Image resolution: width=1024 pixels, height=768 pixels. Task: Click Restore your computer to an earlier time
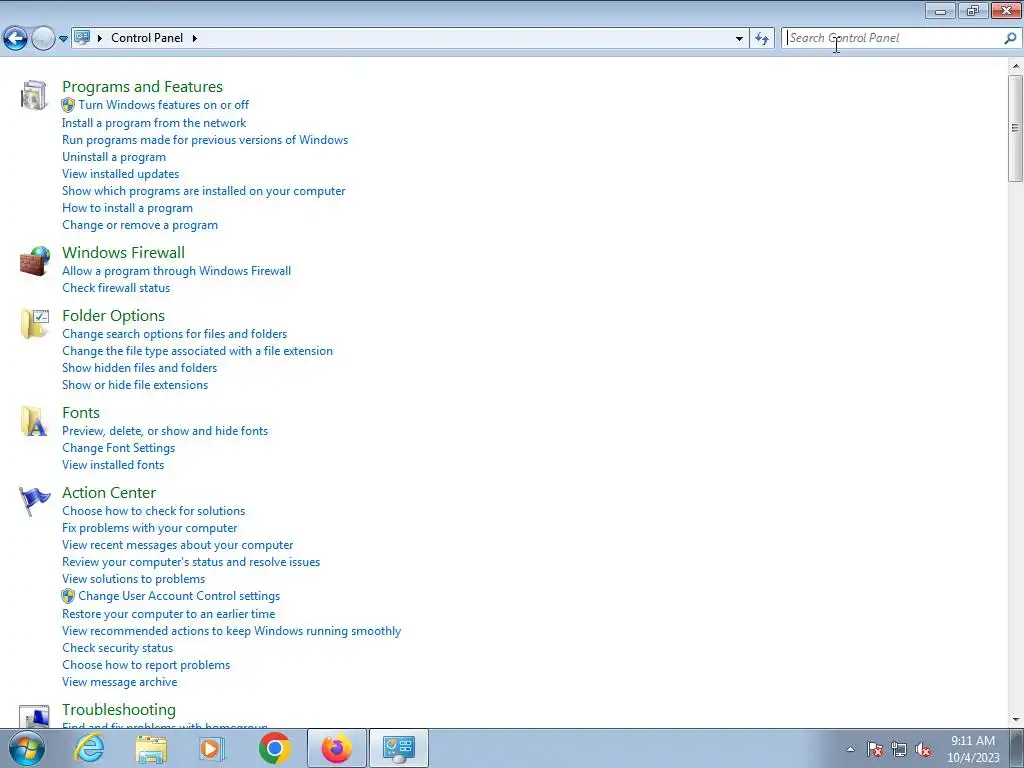(168, 614)
